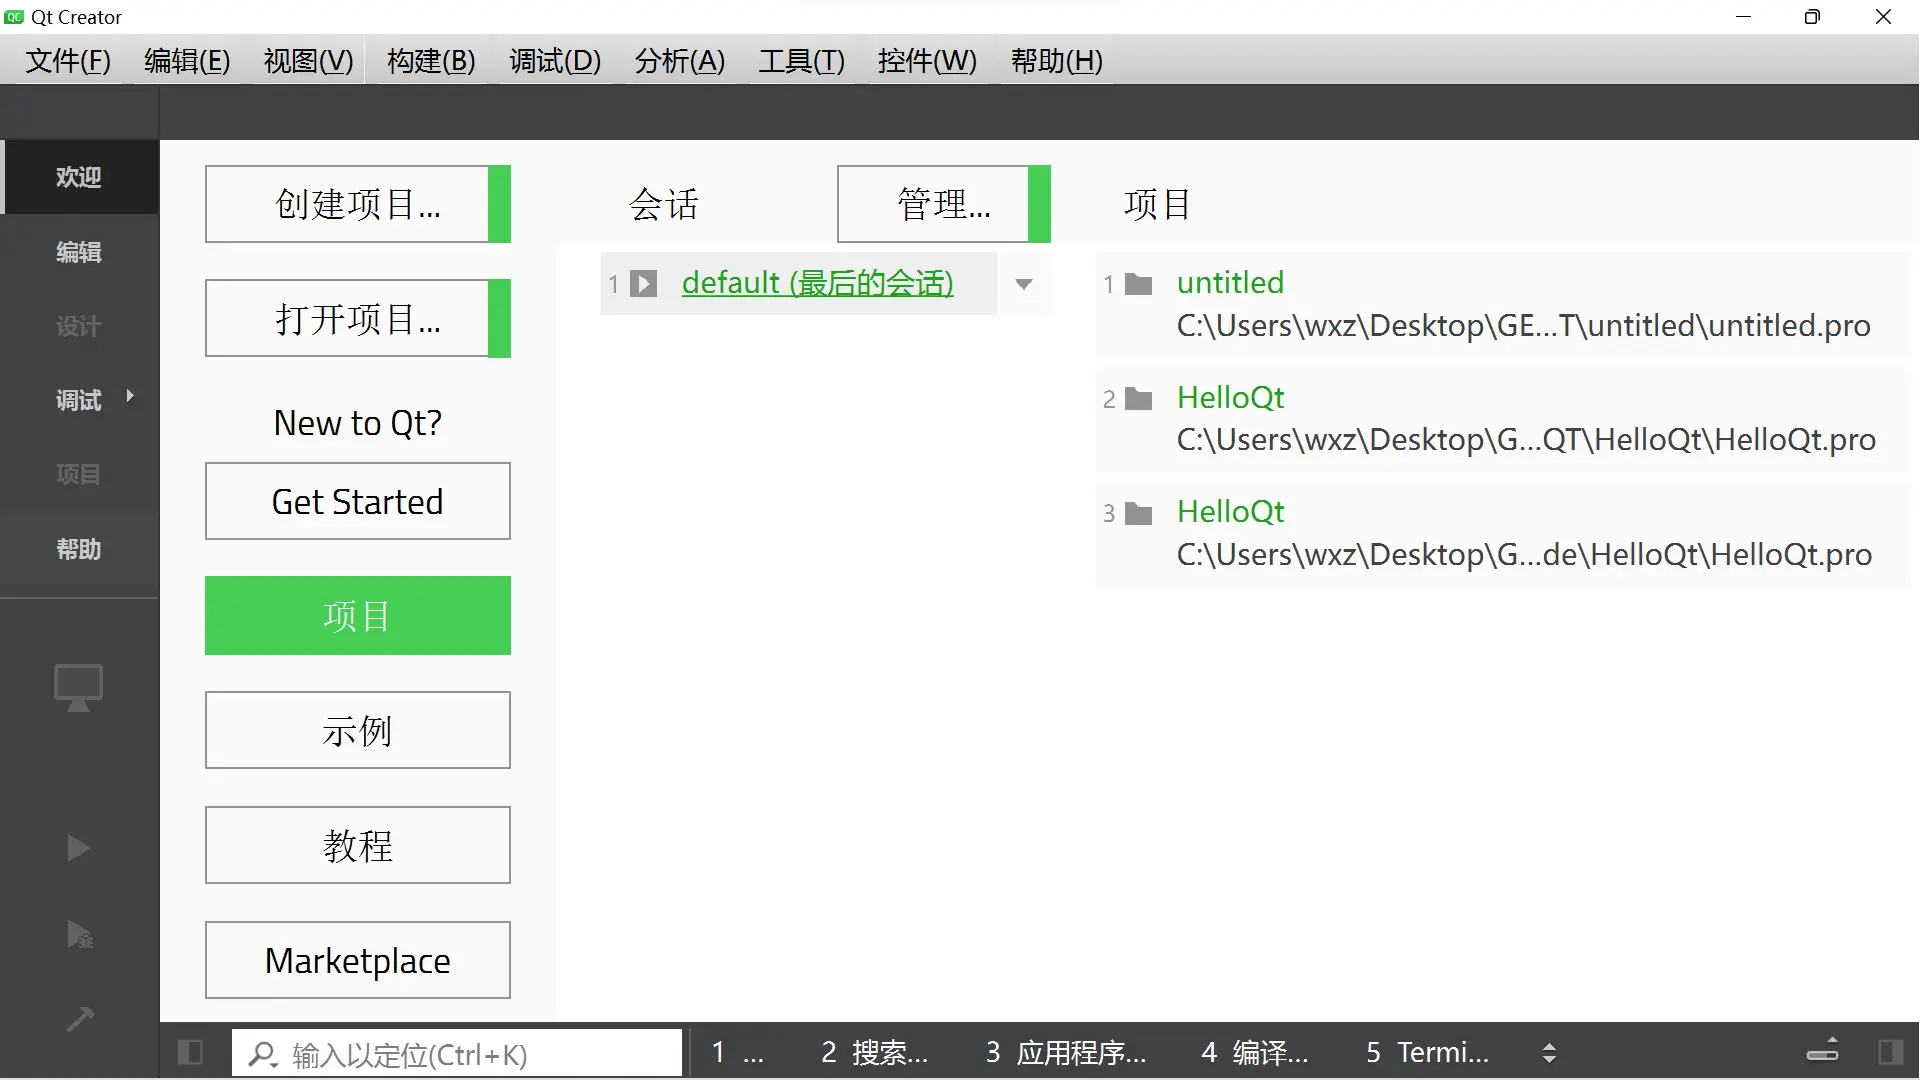Click the Create Project (创建项目) button

click(358, 204)
